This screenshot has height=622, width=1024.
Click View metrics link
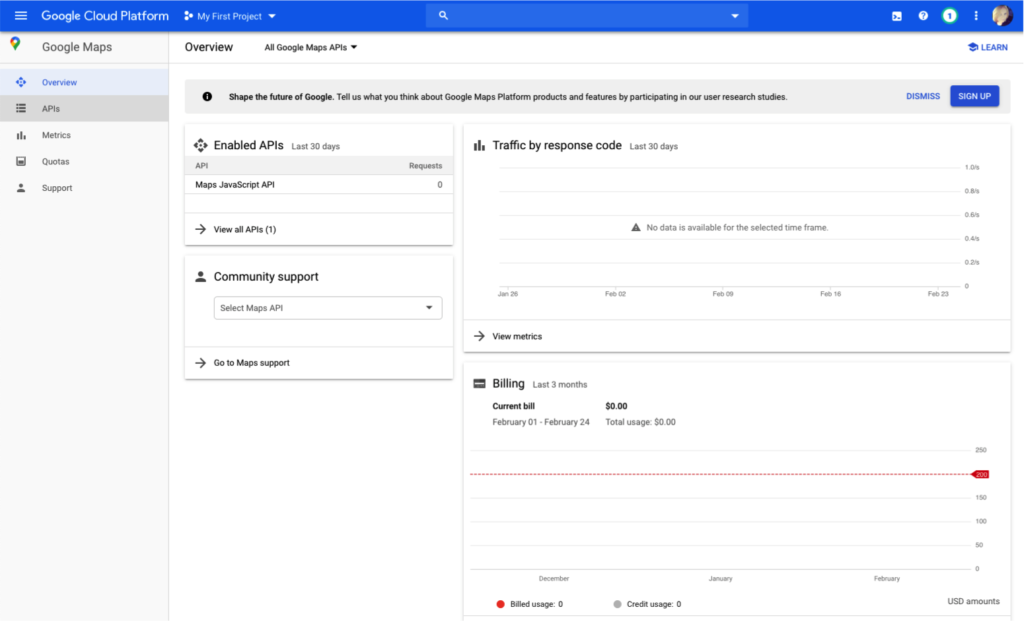(x=517, y=336)
